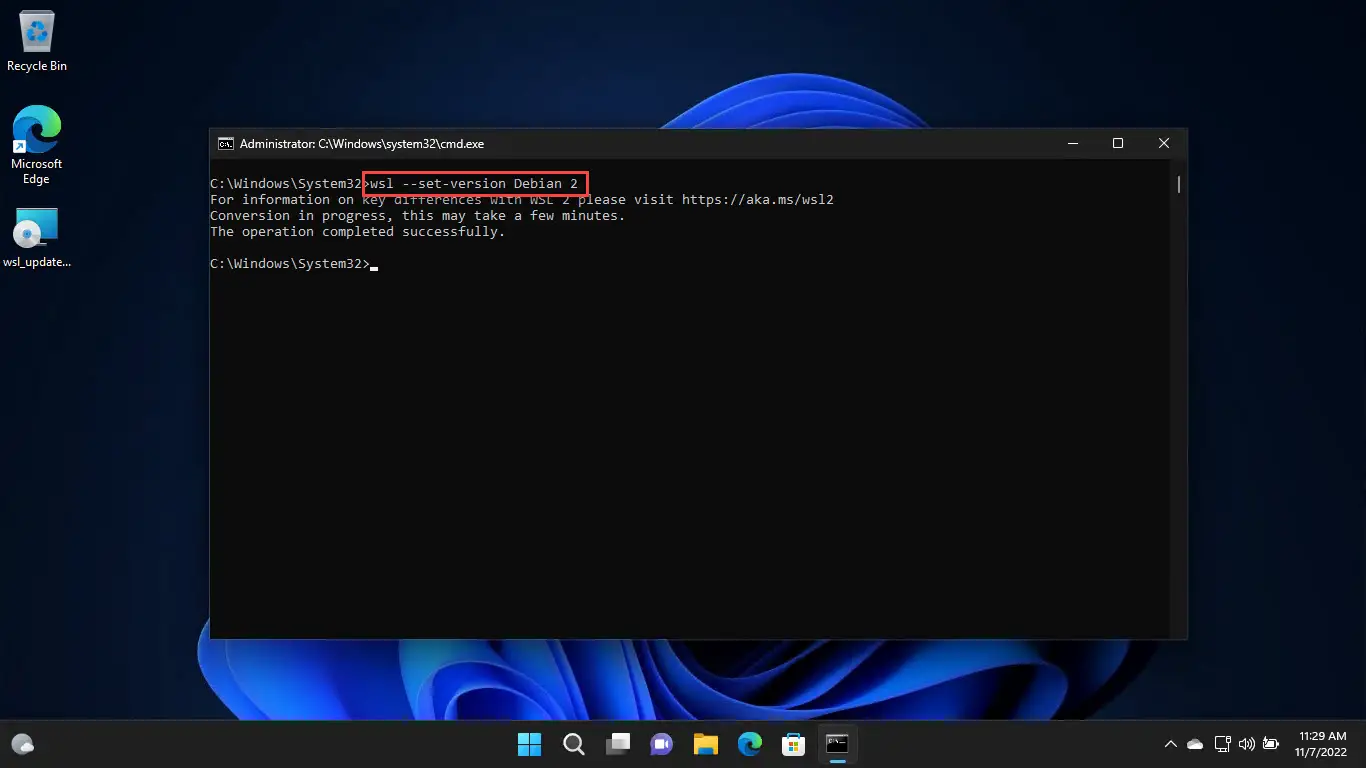Viewport: 1366px width, 768px height.
Task: Click the bottom C:\Windows\System32> prompt line
Action: (294, 264)
